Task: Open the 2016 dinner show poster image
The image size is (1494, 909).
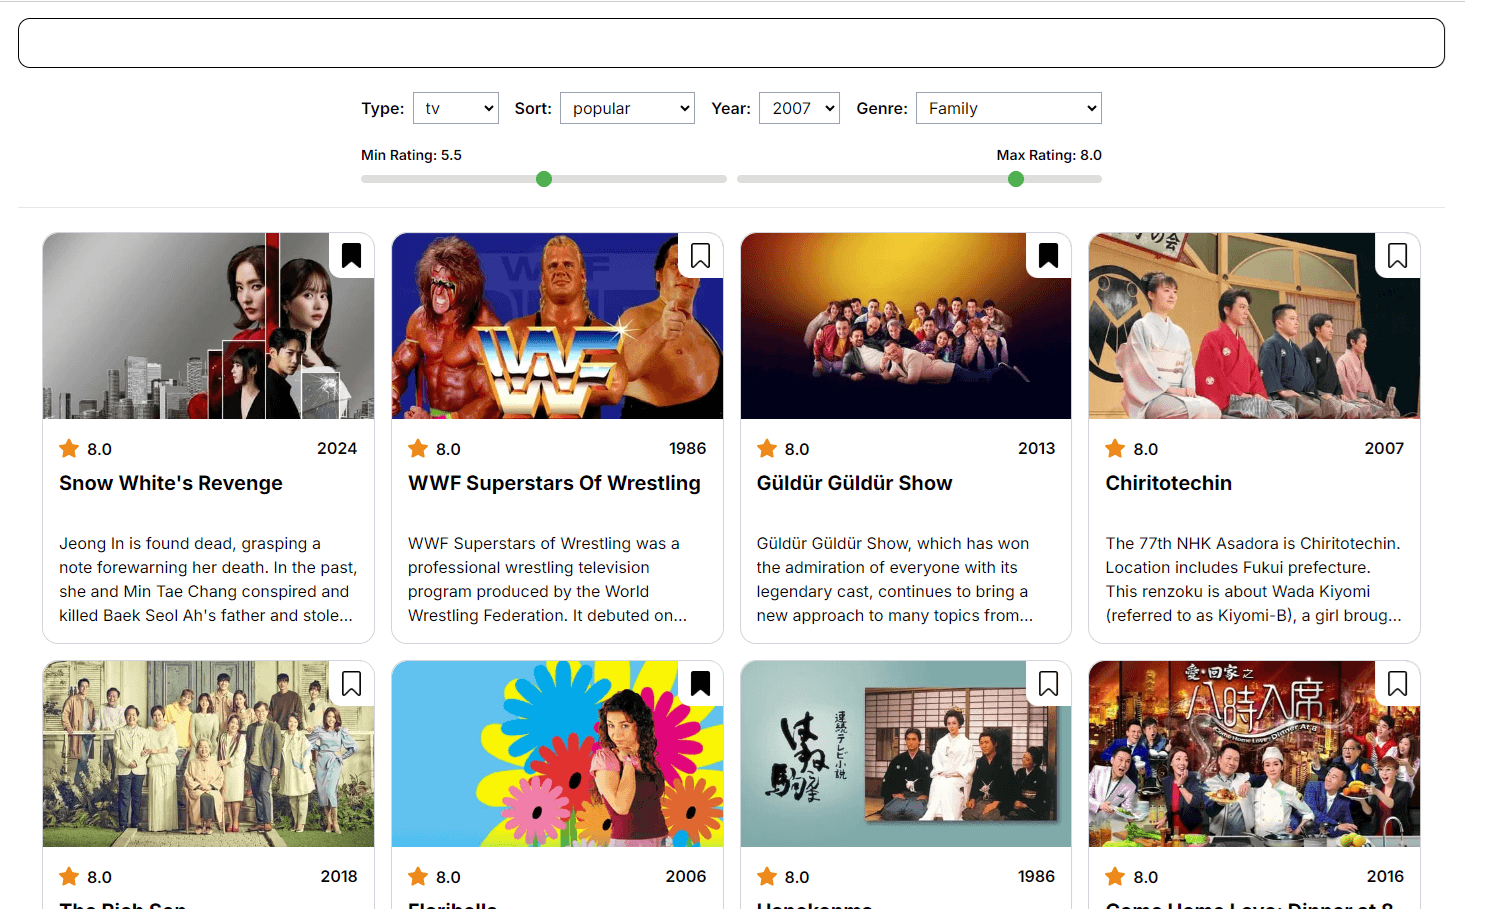Action: 1254,754
